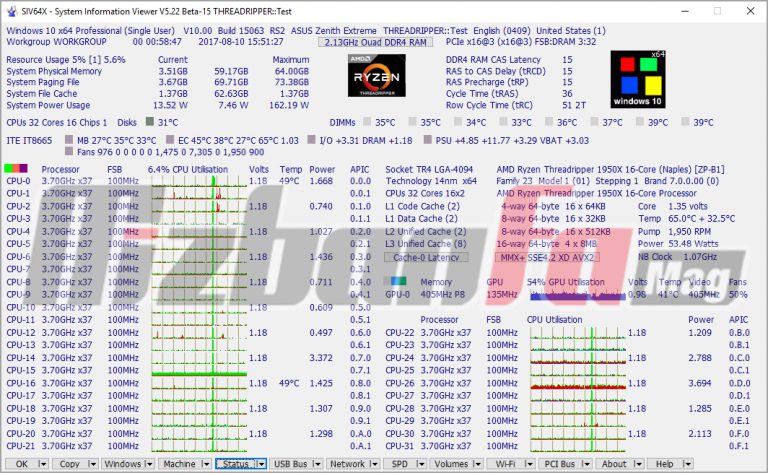Viewport: 768px width, 473px height.
Task: Expand the Machine button dropdown arrow
Action: click(x=204, y=464)
